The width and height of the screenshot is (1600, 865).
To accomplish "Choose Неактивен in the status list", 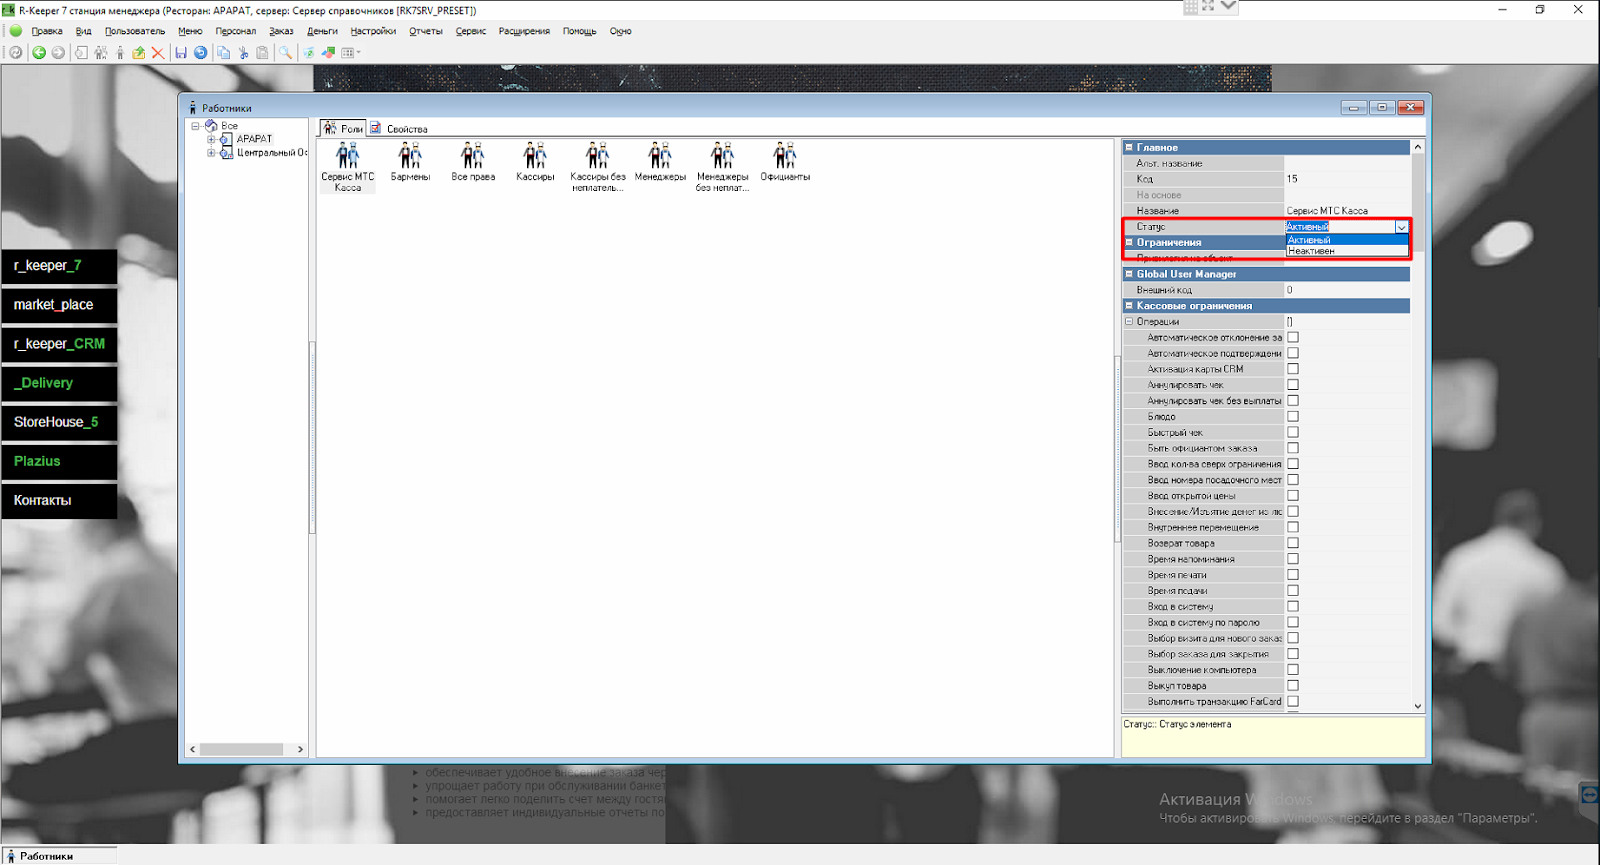I will point(1346,251).
